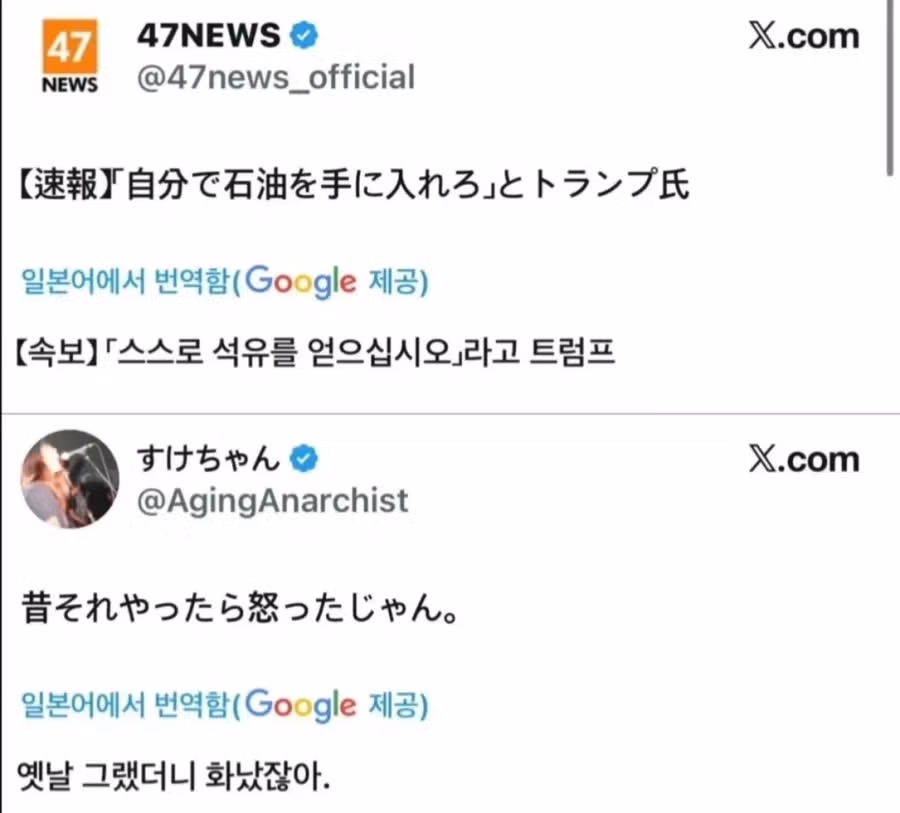This screenshot has height=813, width=900.
Task: Open the @AgingAnarchist handle
Action: [272, 500]
